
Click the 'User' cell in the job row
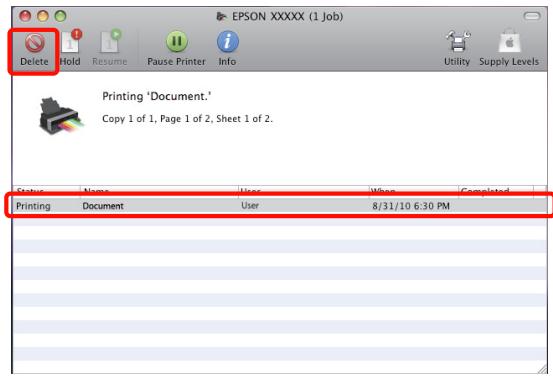pyautogui.click(x=250, y=205)
